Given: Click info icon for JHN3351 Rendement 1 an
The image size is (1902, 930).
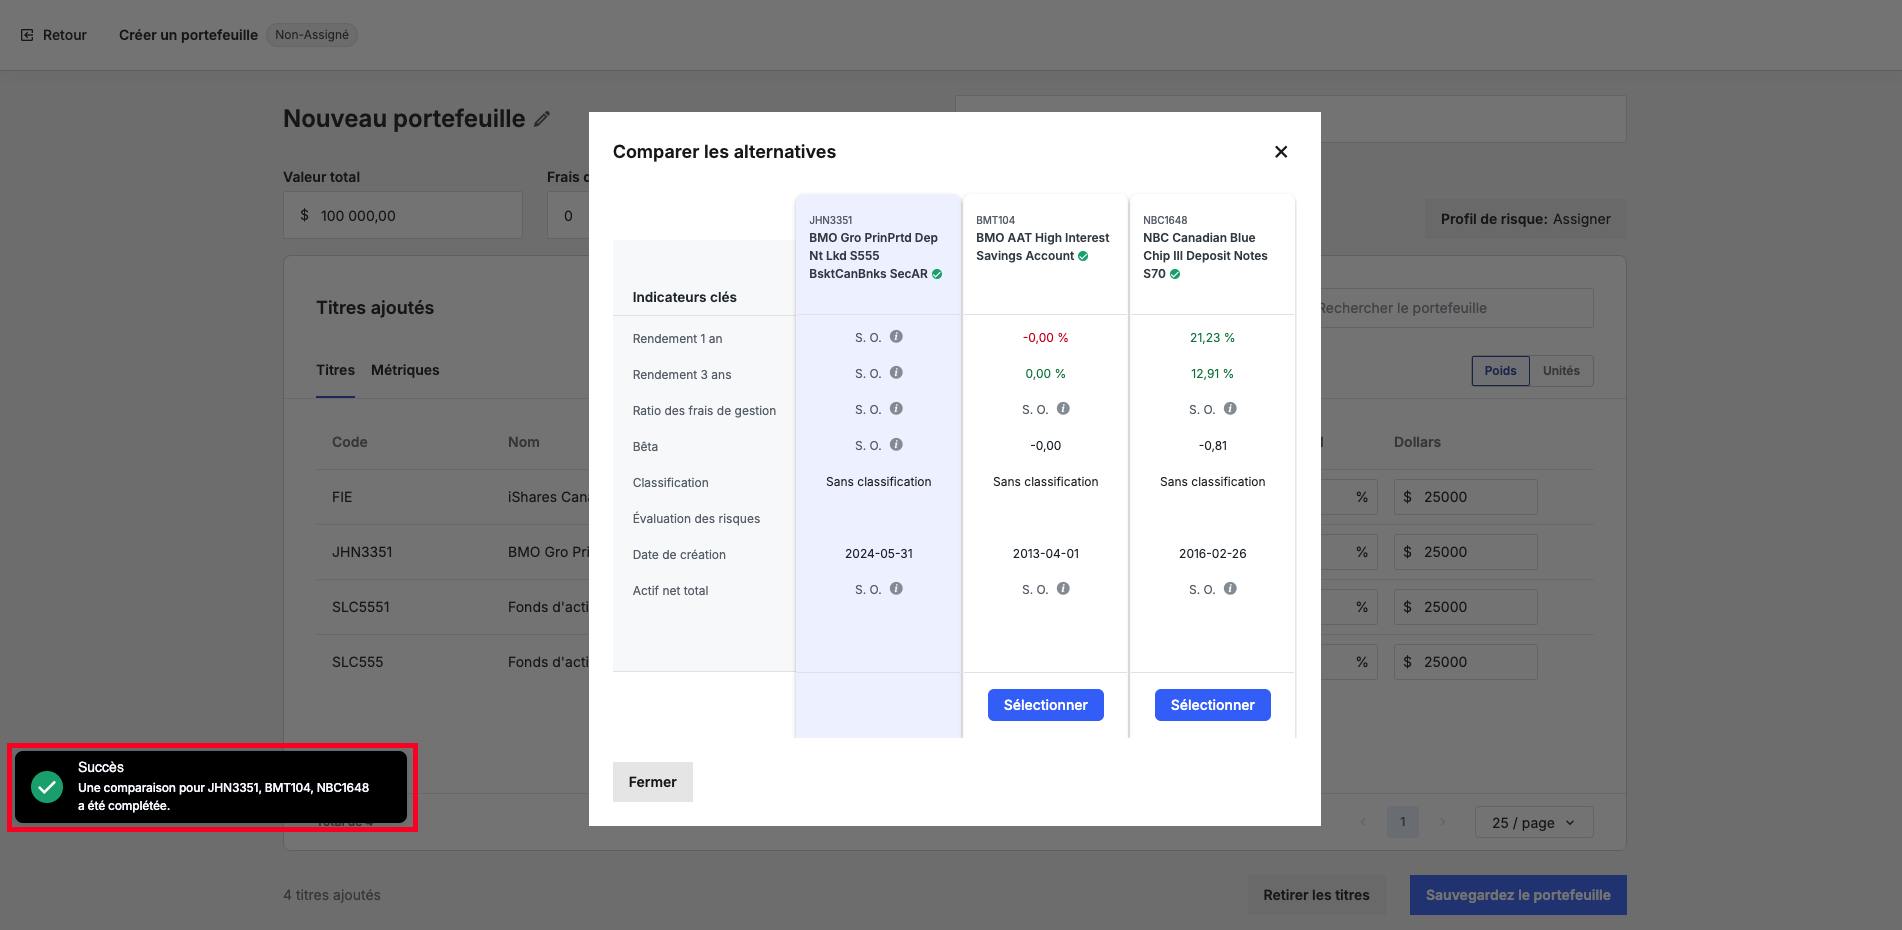Looking at the screenshot, I should [896, 337].
